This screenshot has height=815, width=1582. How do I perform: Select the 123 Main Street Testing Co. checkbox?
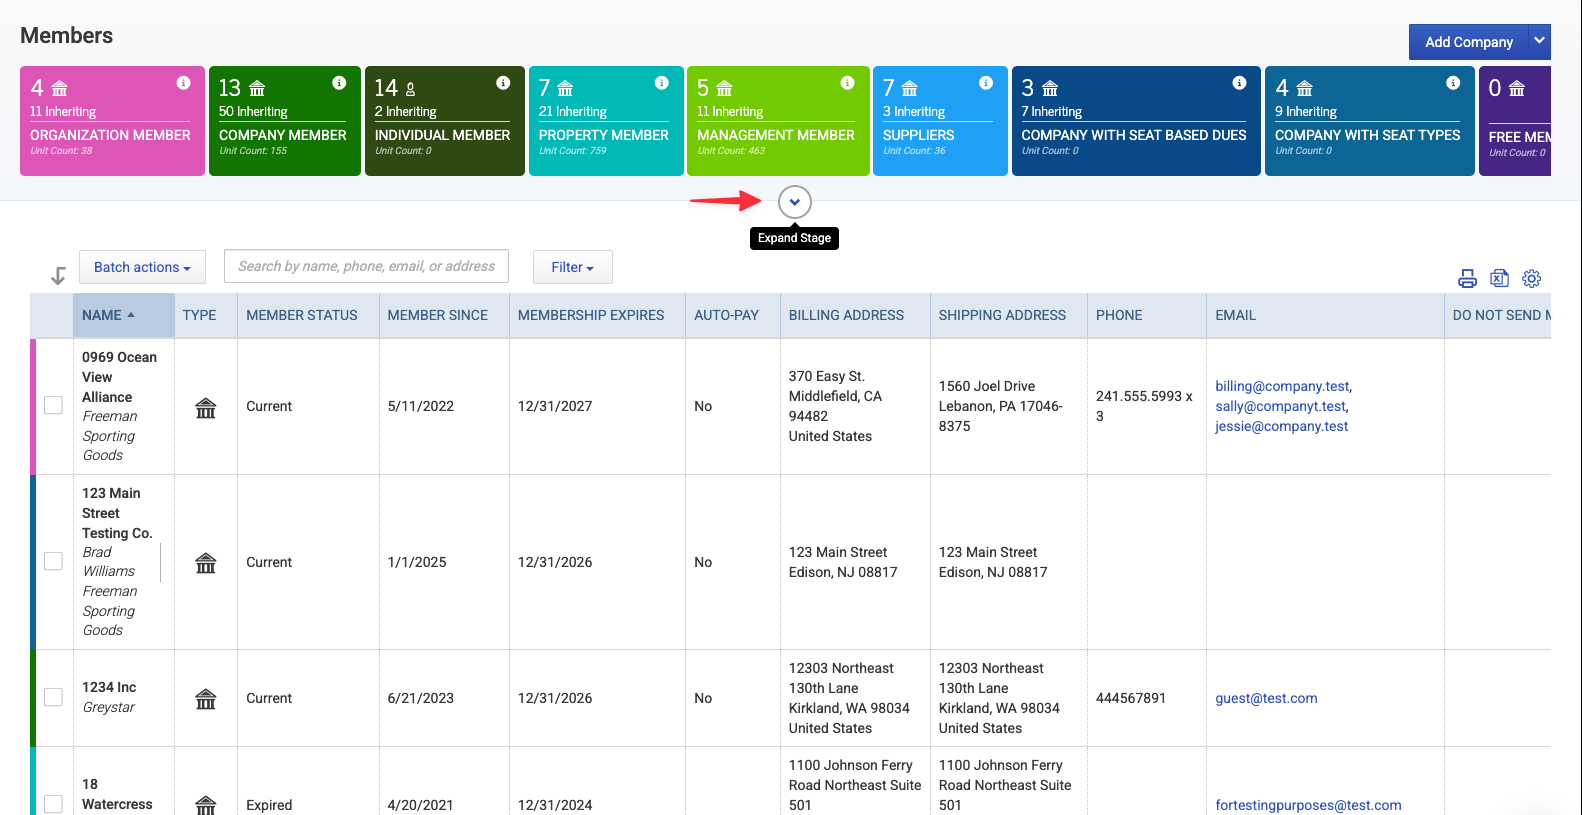53,561
